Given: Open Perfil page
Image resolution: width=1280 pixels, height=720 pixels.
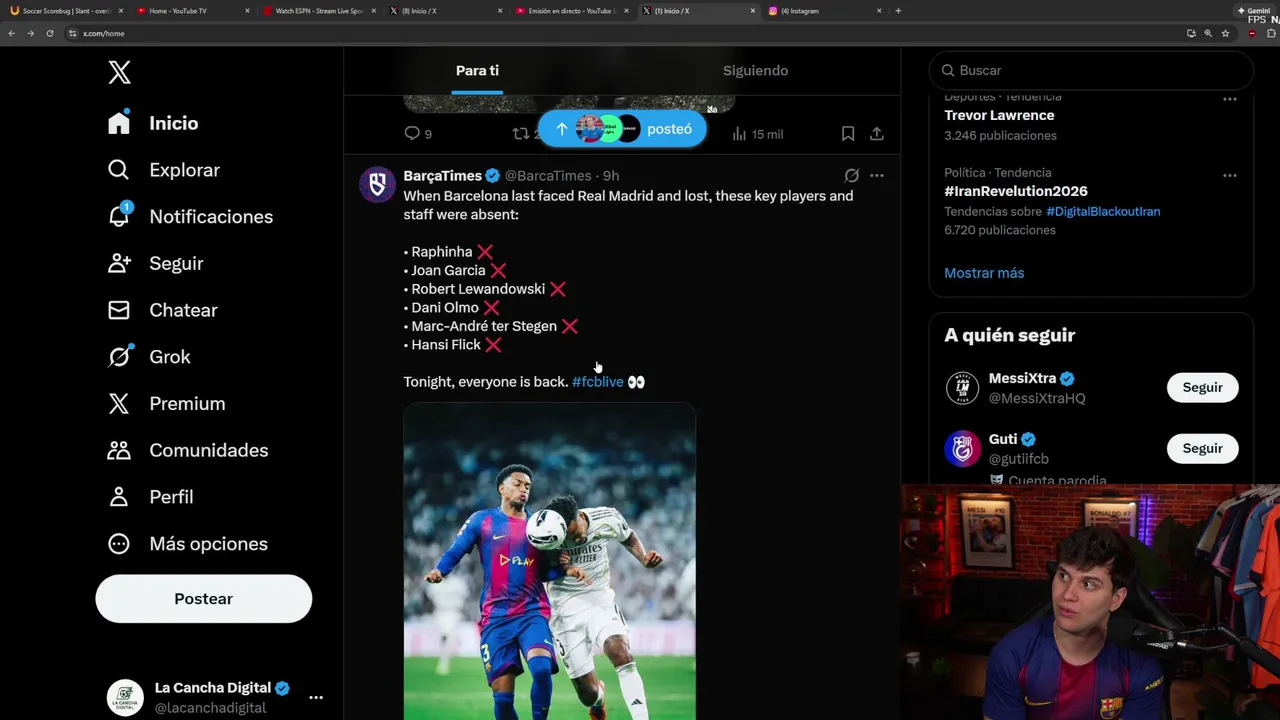Looking at the screenshot, I should (150, 497).
